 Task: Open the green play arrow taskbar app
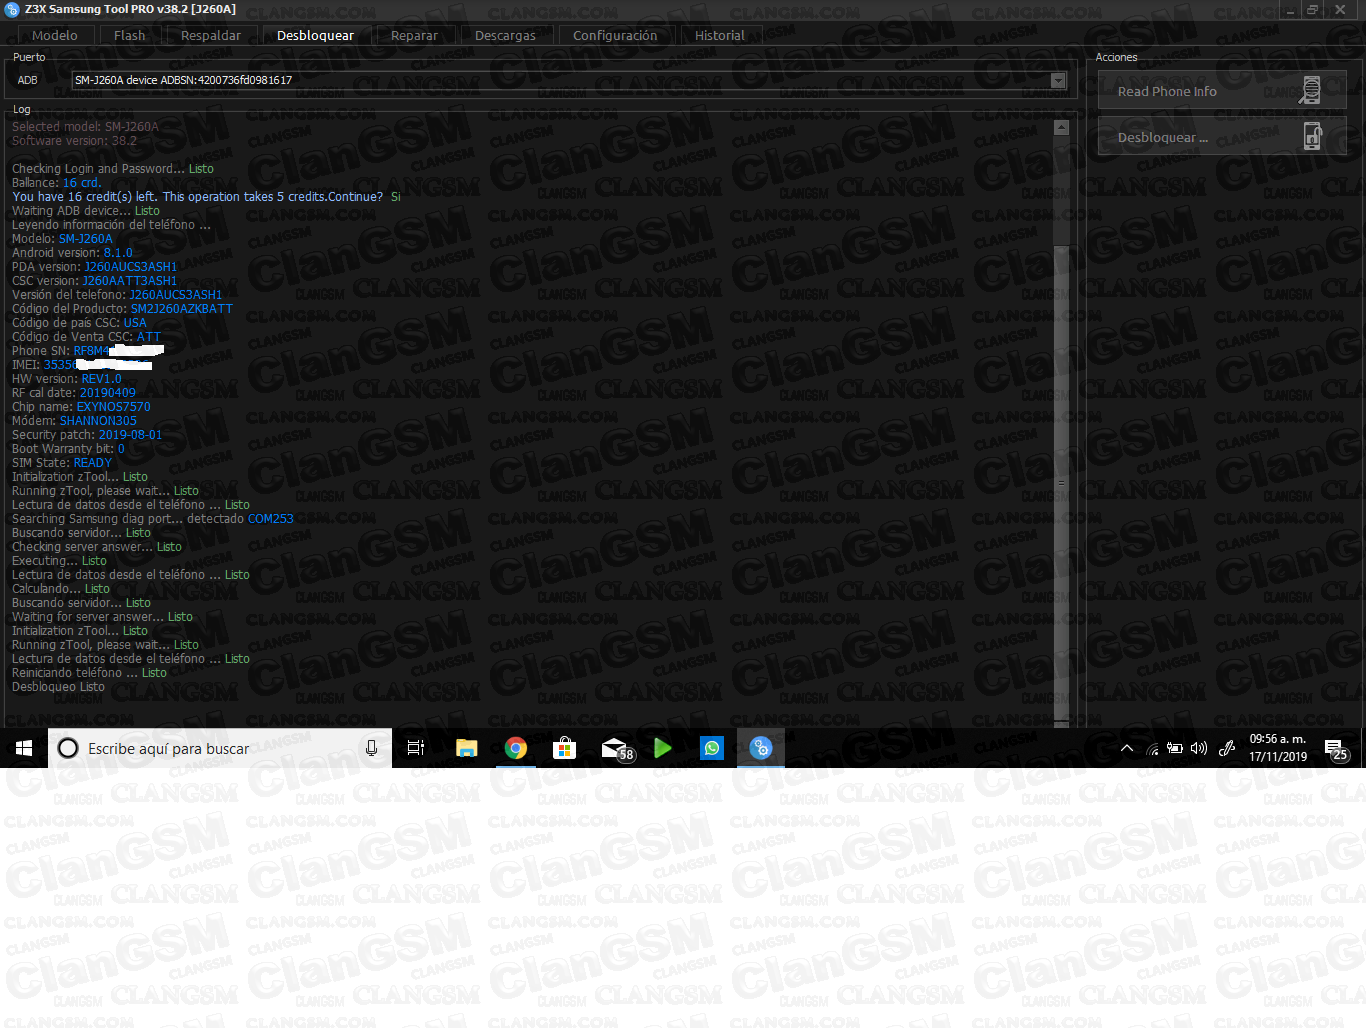point(662,748)
